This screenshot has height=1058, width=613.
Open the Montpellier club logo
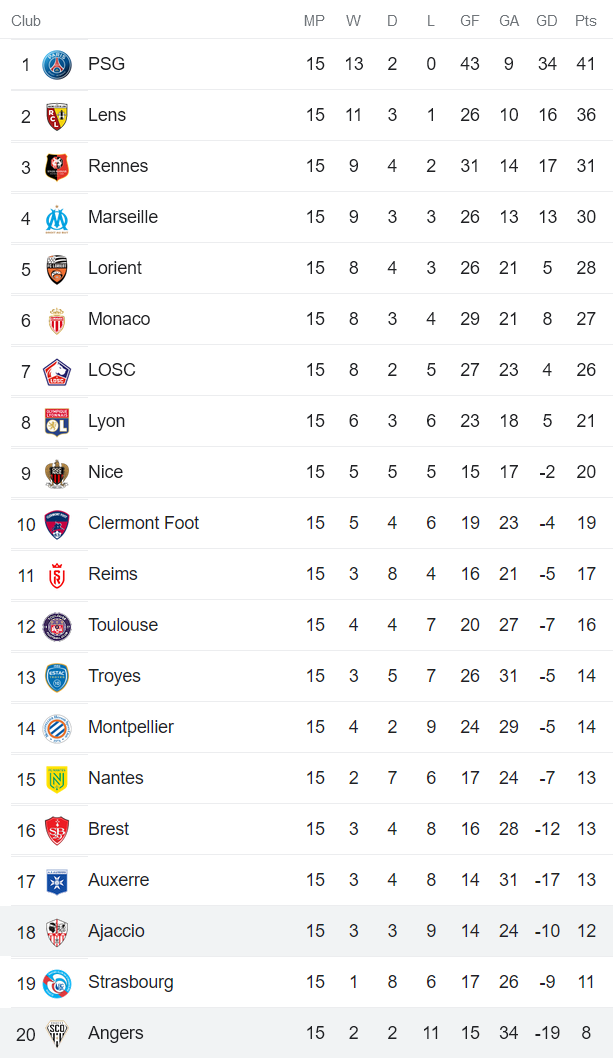(57, 728)
